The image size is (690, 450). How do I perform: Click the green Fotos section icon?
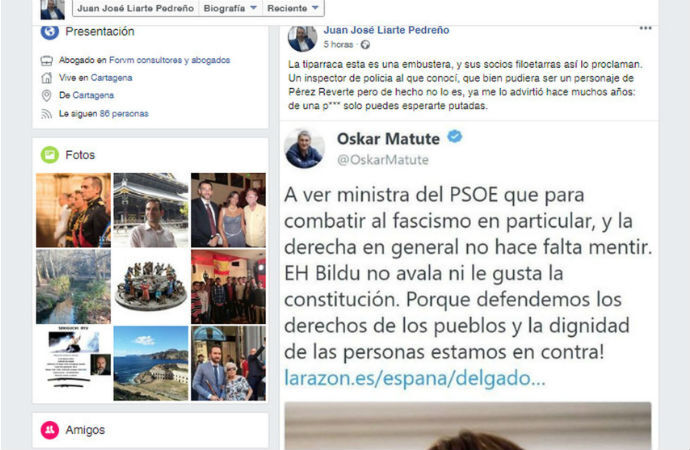[x=50, y=155]
